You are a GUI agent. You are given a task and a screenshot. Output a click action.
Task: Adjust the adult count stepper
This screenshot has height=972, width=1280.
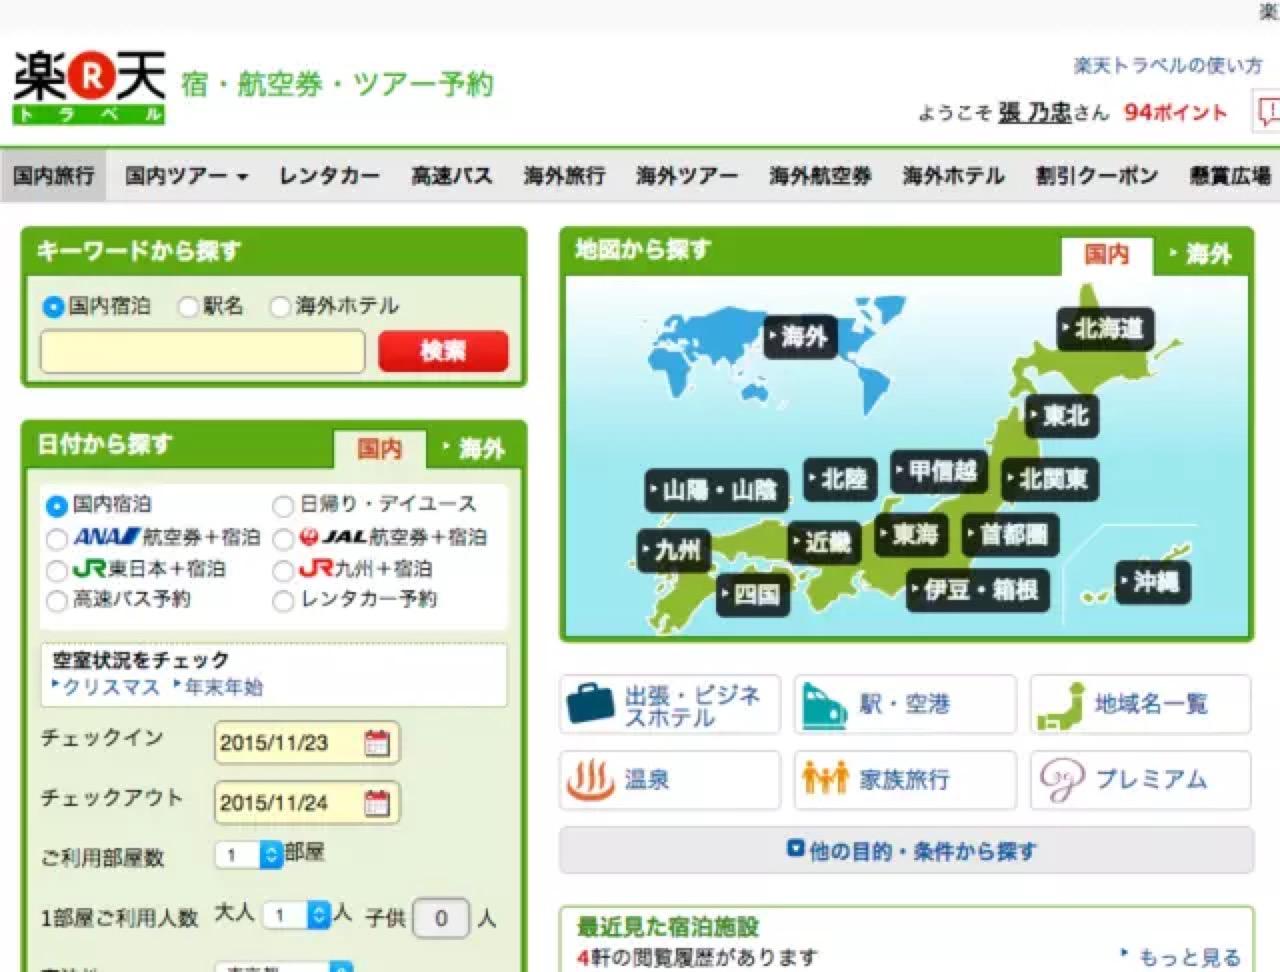tap(318, 913)
